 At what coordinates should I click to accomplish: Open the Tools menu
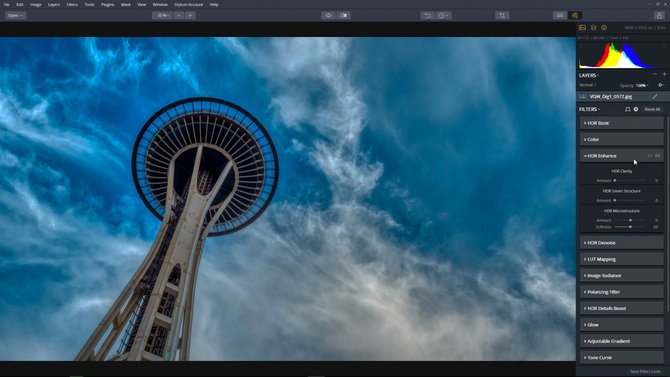[x=89, y=4]
